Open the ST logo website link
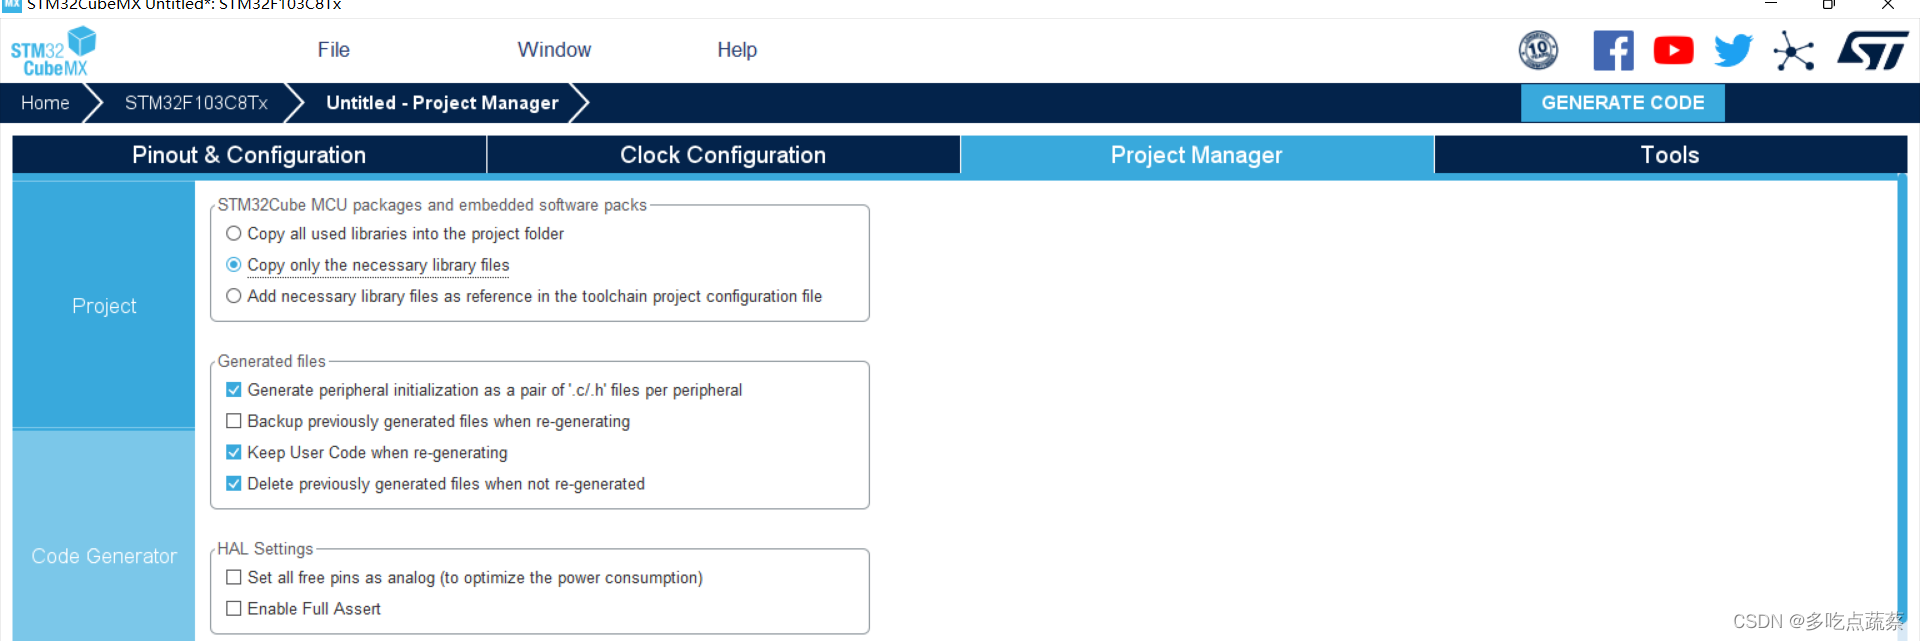Screen dimensions: 1920x641 (x=1872, y=50)
